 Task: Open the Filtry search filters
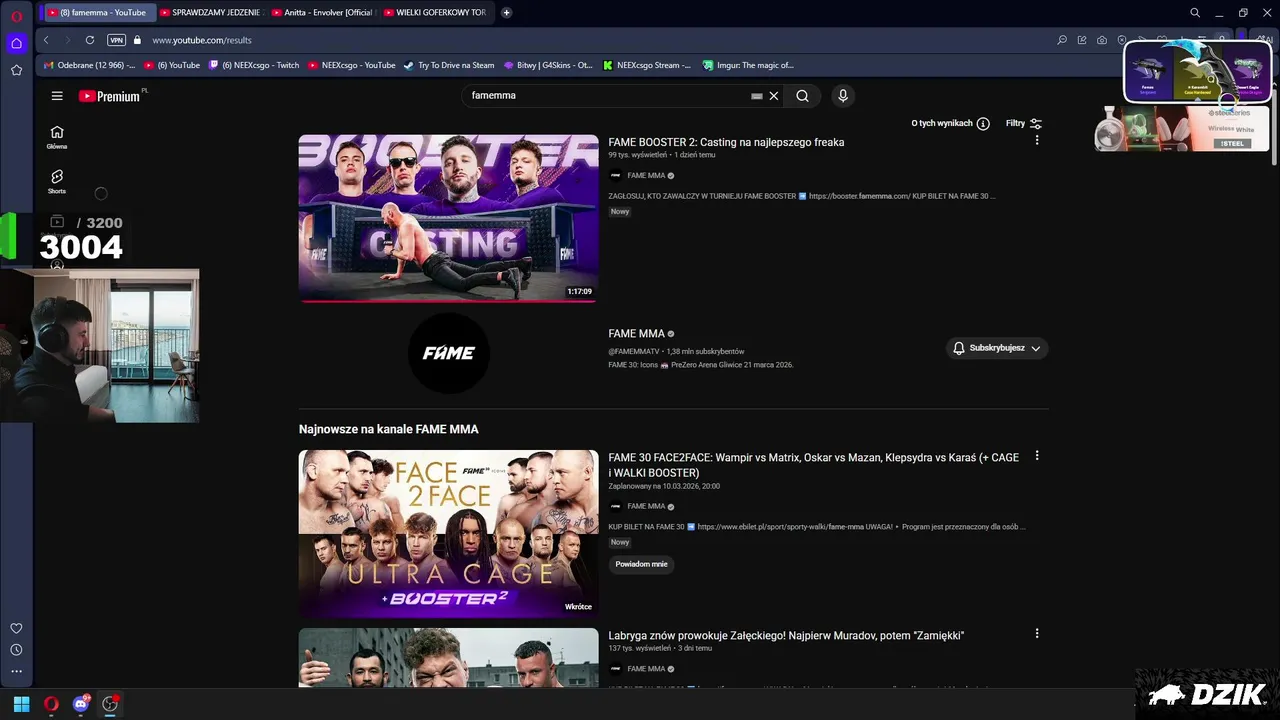pos(1024,123)
